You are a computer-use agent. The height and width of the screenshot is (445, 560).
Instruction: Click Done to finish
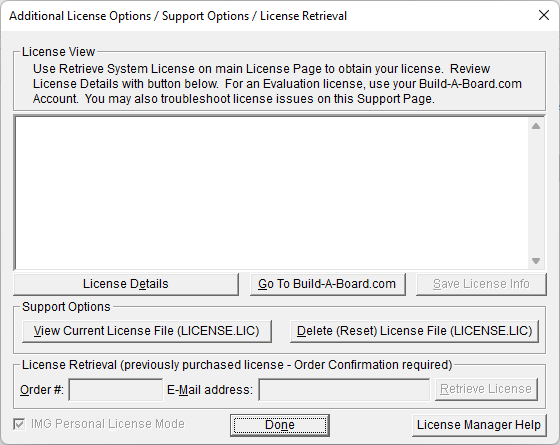click(280, 425)
